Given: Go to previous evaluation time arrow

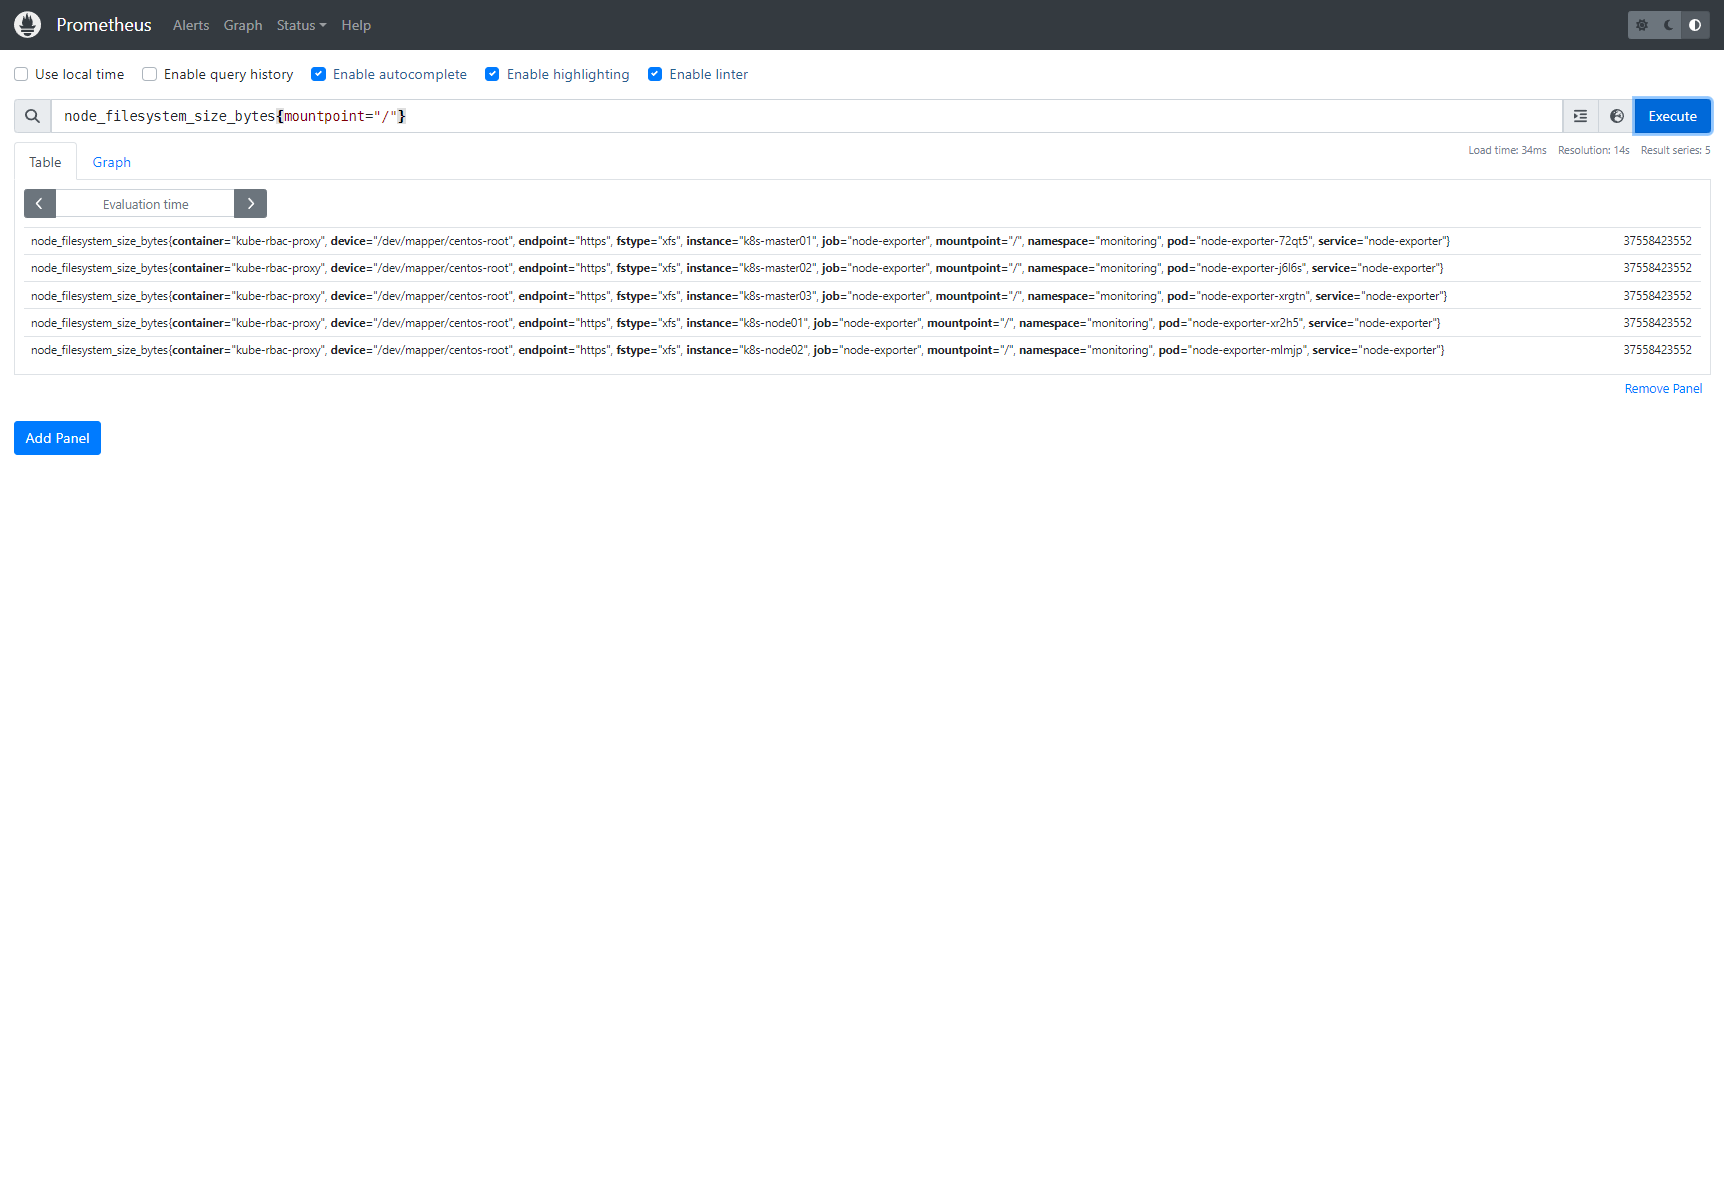Looking at the screenshot, I should pyautogui.click(x=39, y=204).
